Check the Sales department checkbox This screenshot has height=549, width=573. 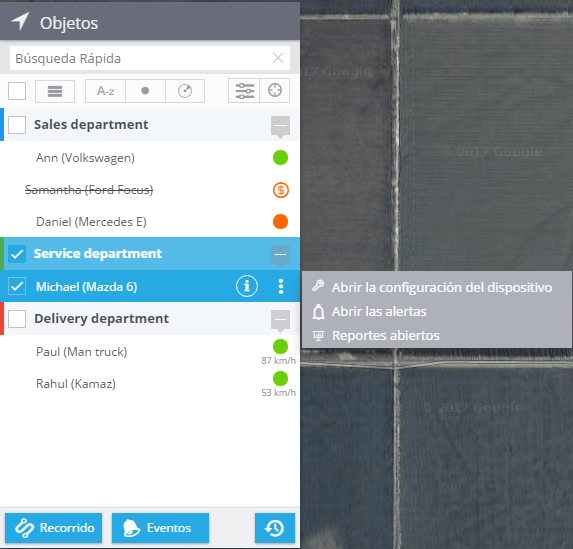click(17, 125)
